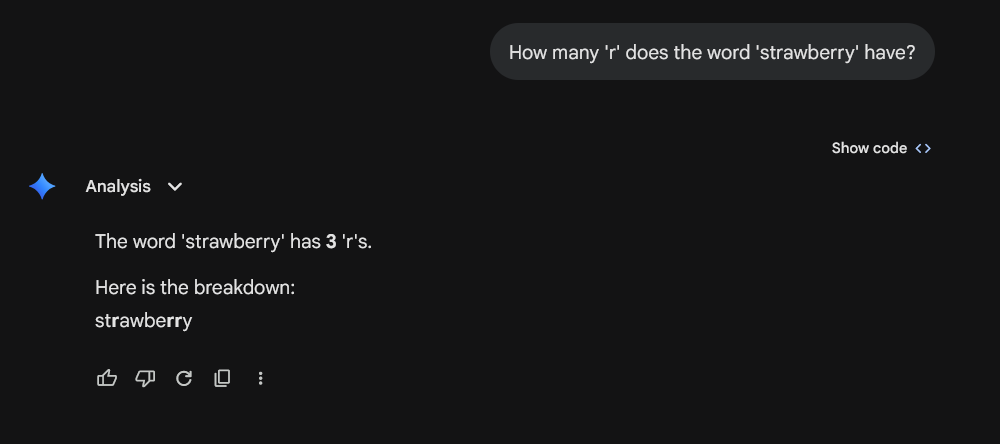Click the thumbs down bad response icon

145,378
